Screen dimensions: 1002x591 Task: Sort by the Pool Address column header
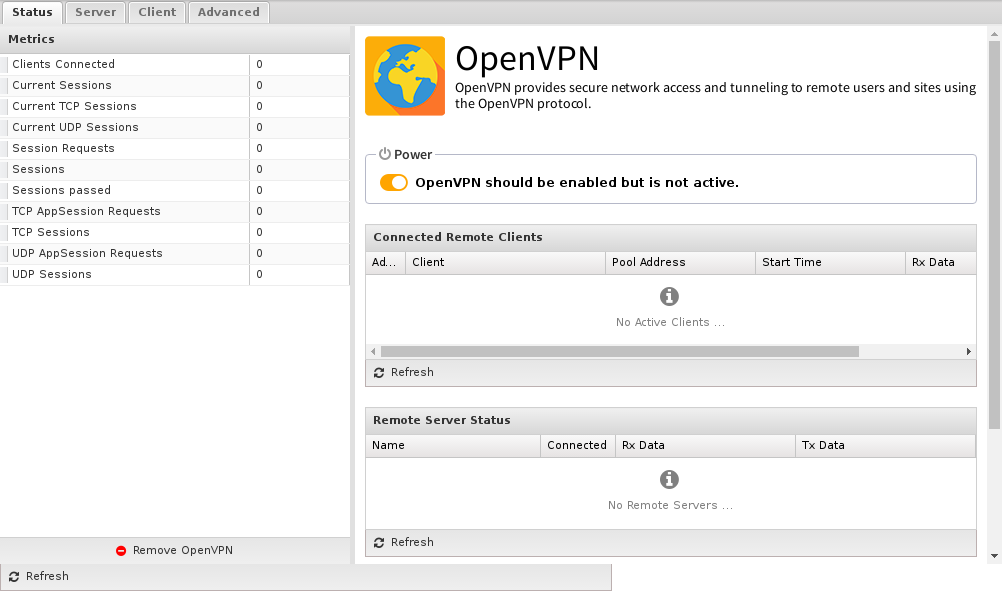681,263
